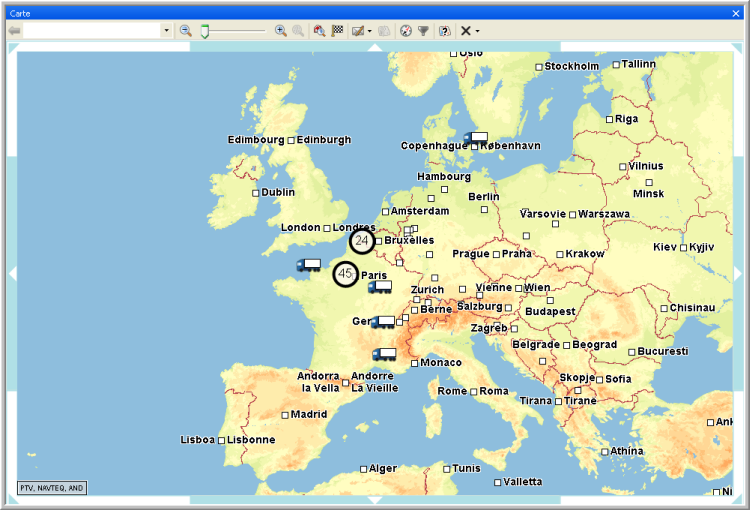The image size is (750, 510).
Task: Click the map edit pencil icon
Action: coord(357,31)
